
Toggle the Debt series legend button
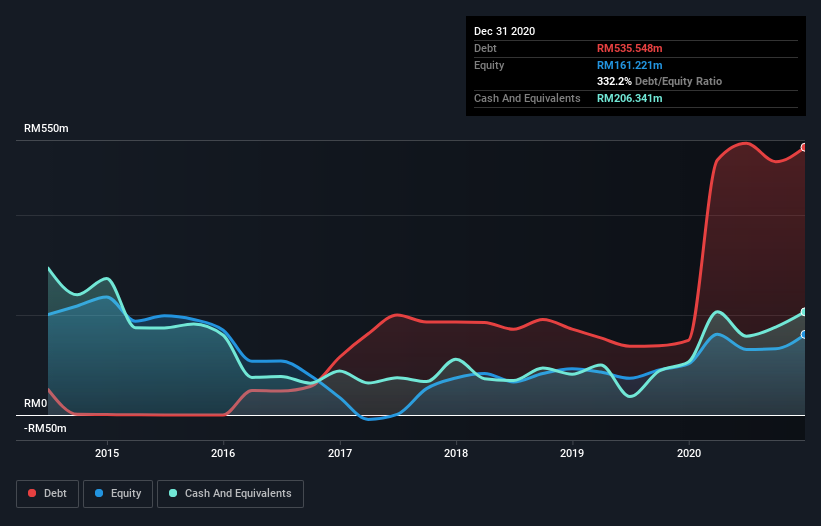pyautogui.click(x=47, y=494)
